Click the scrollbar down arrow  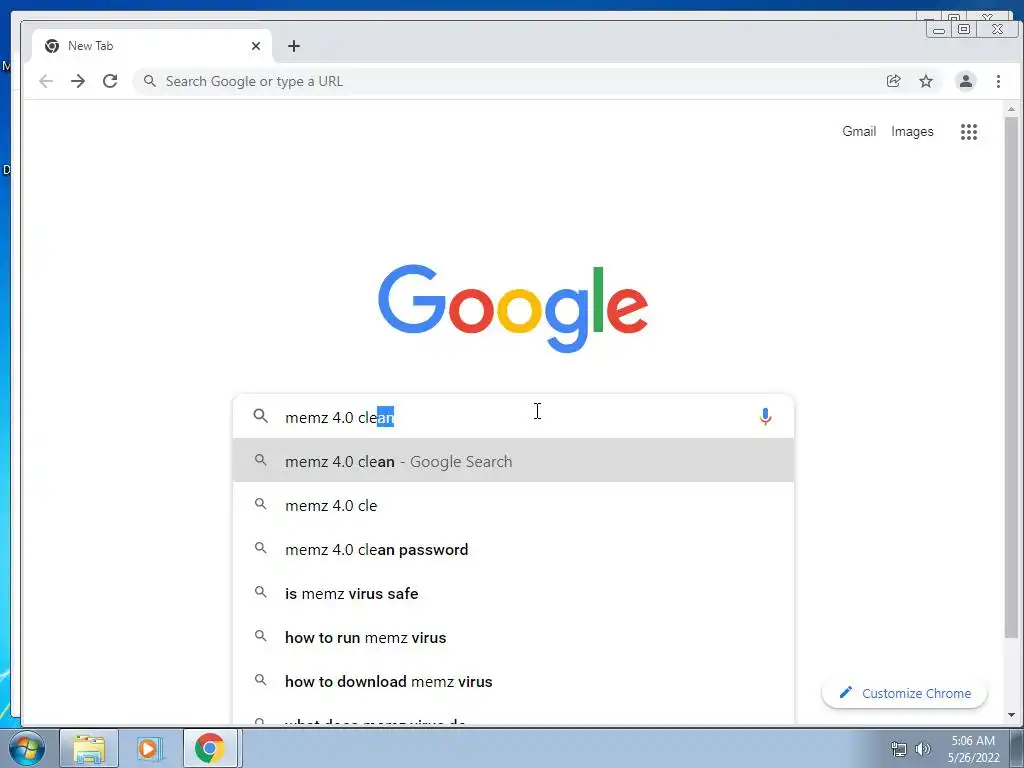coord(1011,715)
